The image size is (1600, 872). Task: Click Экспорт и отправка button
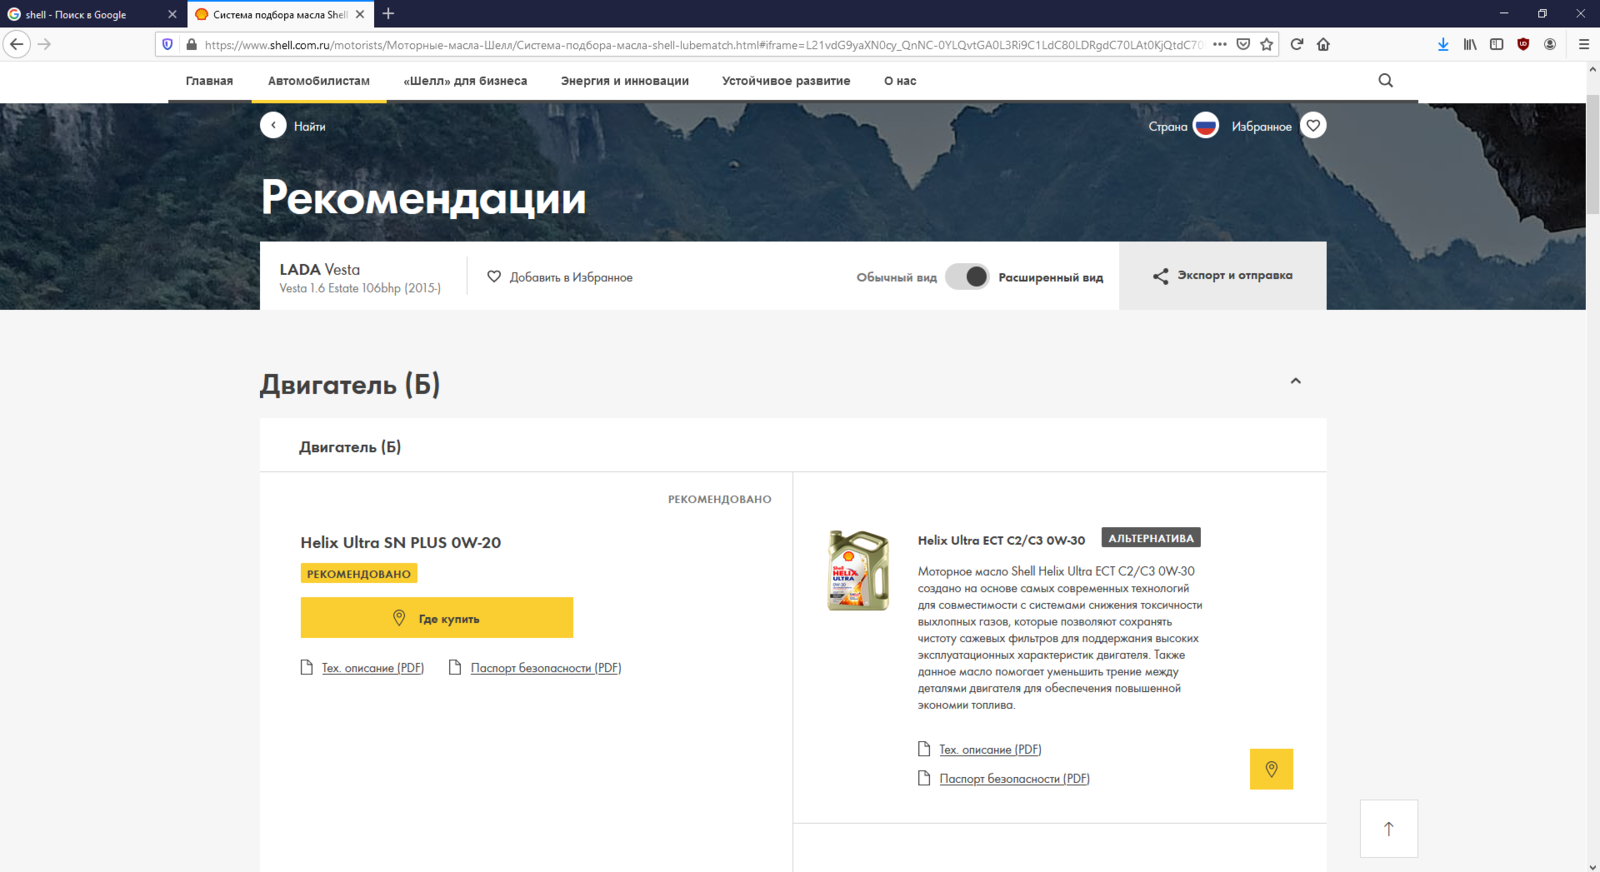point(1223,276)
